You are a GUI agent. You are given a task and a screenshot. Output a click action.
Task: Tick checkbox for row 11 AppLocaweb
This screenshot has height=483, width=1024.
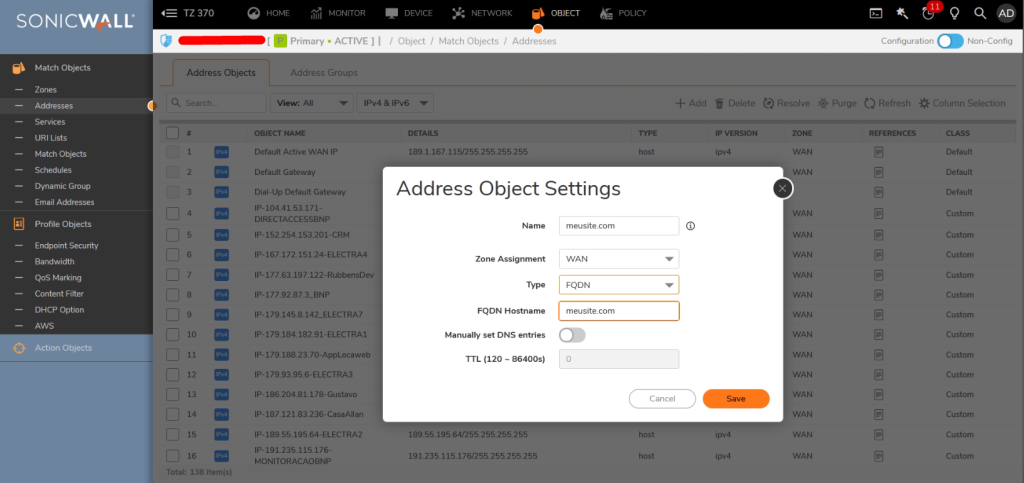tap(172, 354)
